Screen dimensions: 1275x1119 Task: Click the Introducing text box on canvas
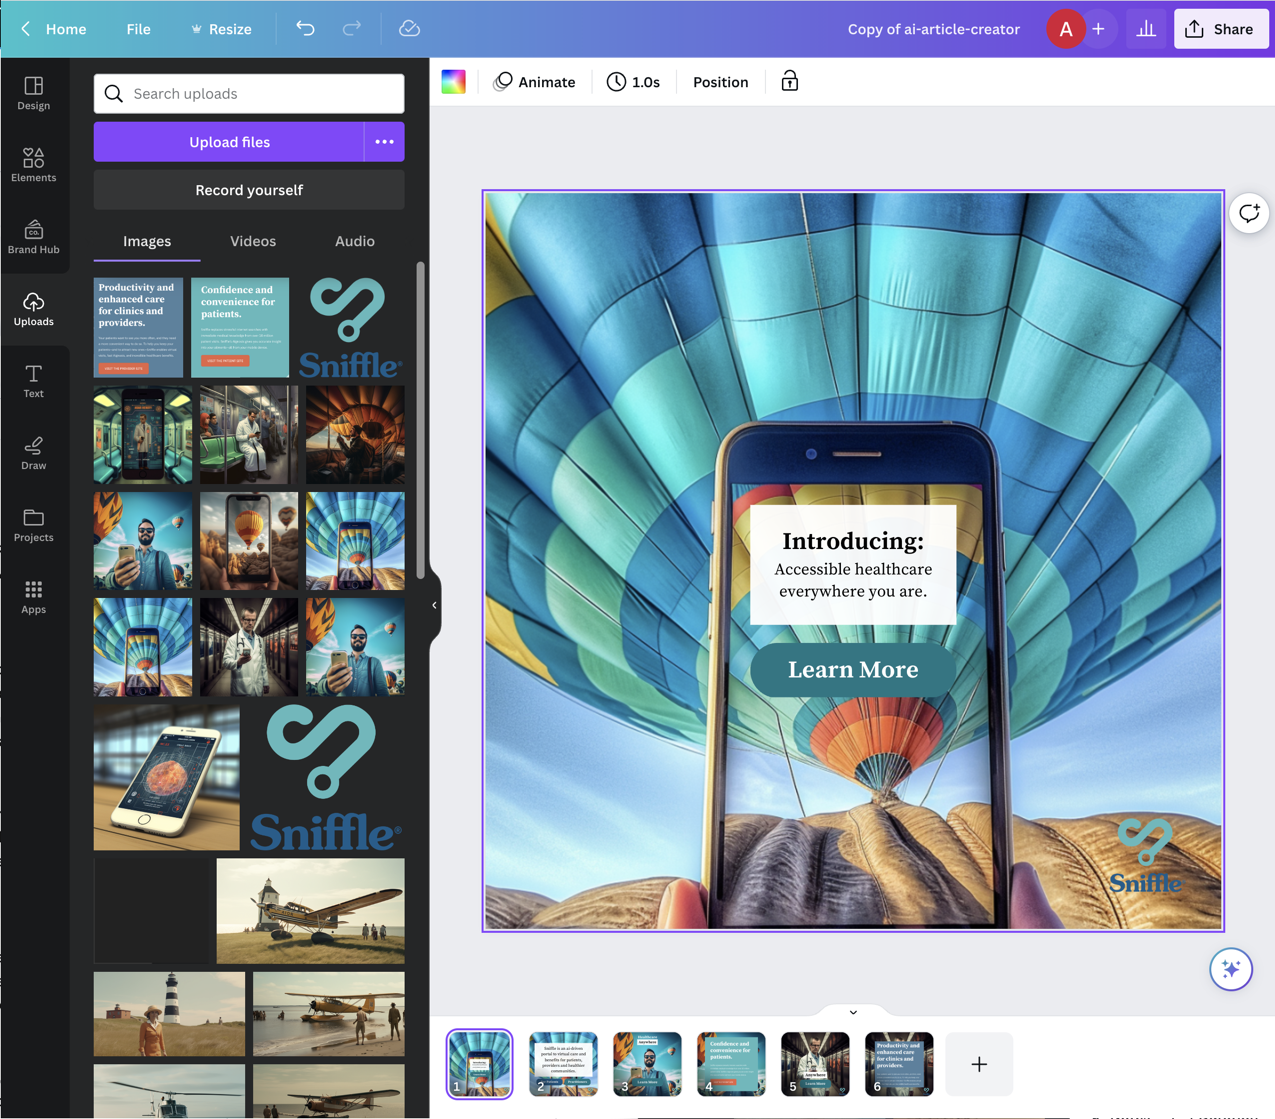[853, 565]
